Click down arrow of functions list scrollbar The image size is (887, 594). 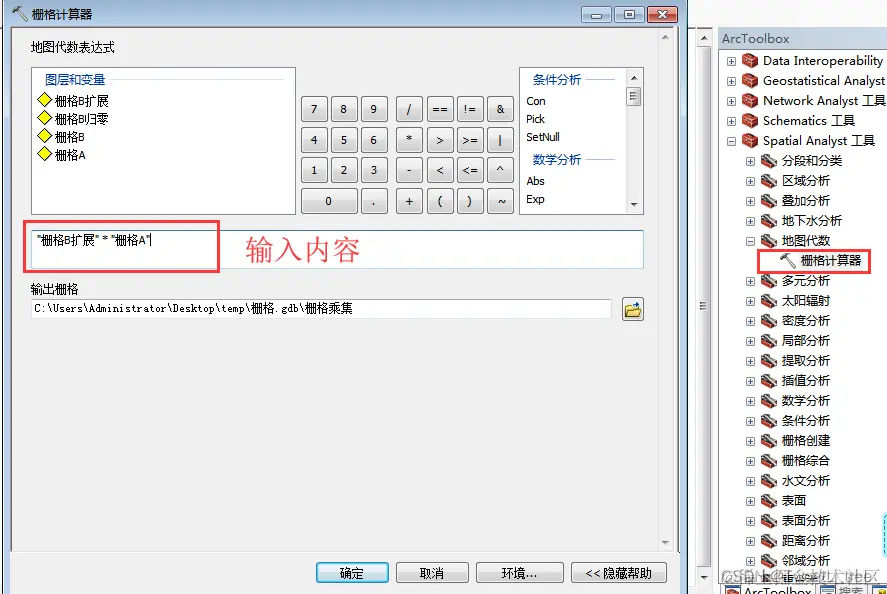point(634,205)
